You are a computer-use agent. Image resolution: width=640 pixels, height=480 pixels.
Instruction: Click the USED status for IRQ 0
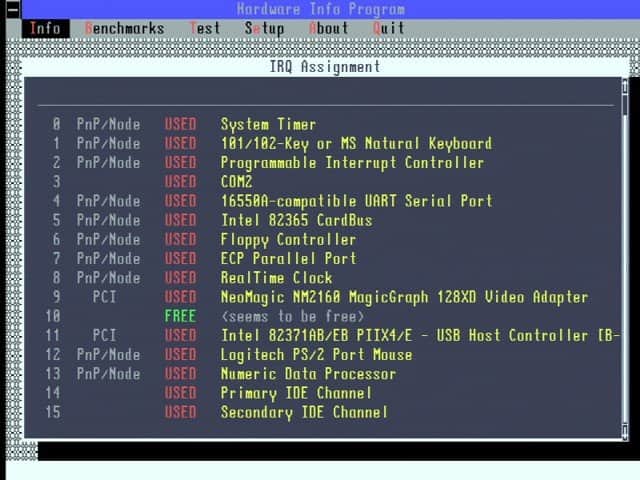(180, 124)
